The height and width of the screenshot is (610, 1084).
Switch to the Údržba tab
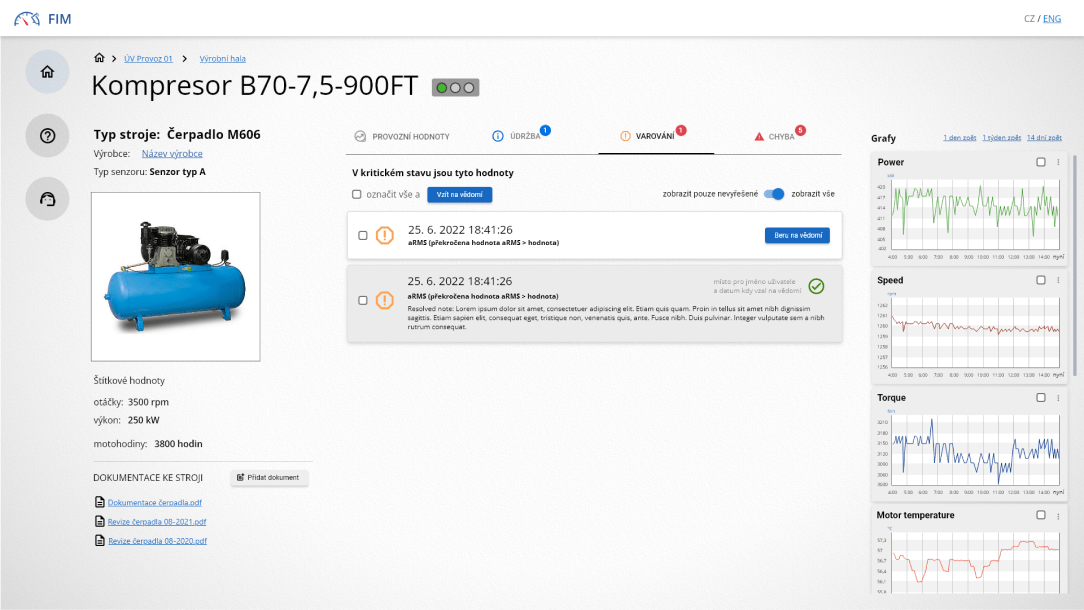pyautogui.click(x=517, y=136)
